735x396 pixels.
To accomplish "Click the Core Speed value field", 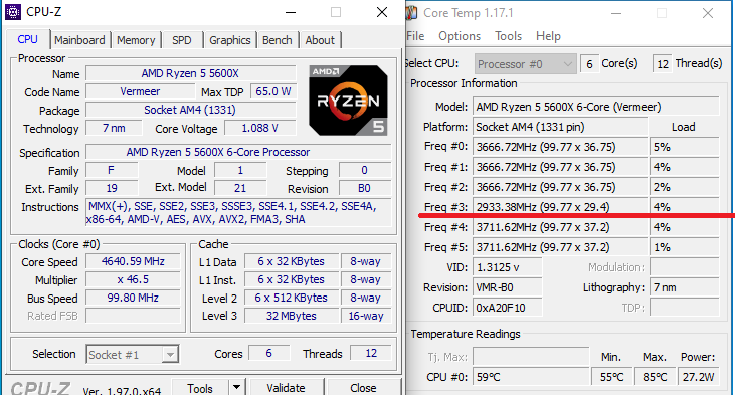I will [133, 262].
